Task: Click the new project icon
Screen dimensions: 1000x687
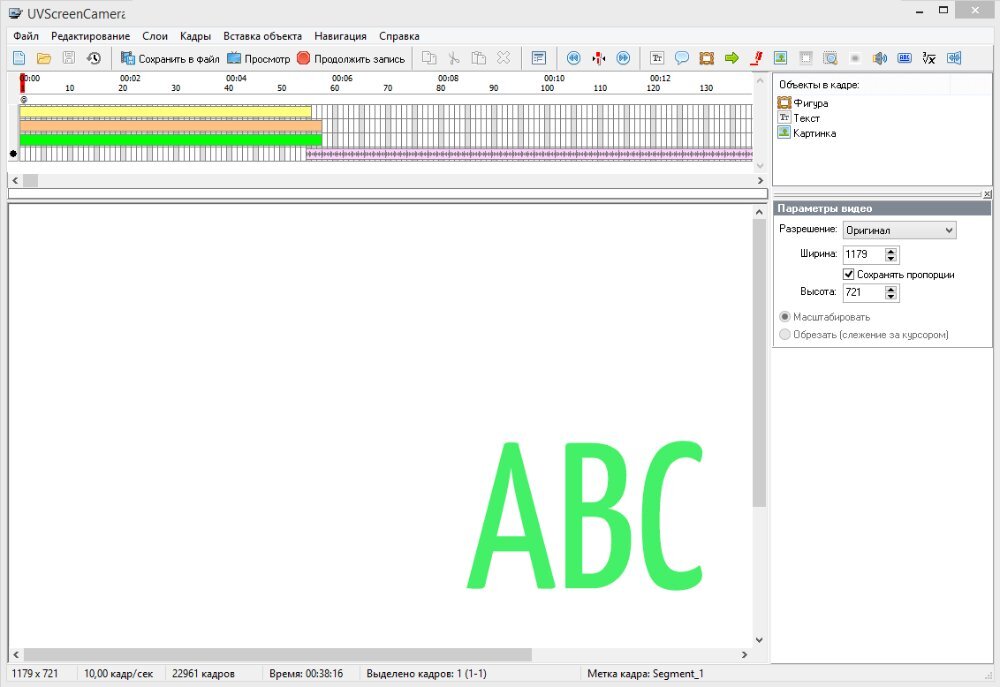Action: click(x=19, y=58)
